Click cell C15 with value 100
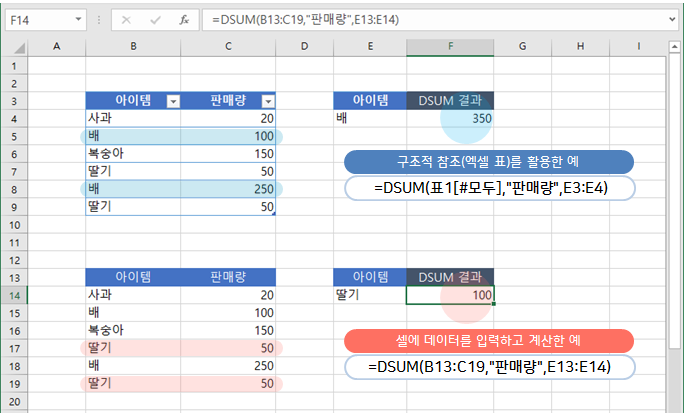This screenshot has height=413, width=684. [x=228, y=313]
